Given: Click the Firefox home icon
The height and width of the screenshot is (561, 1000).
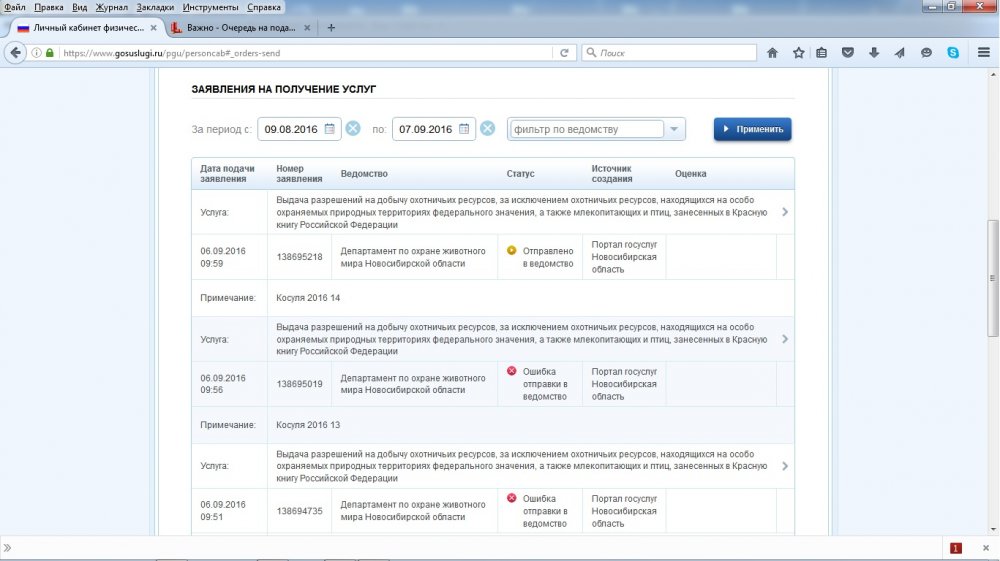Looking at the screenshot, I should (x=772, y=53).
